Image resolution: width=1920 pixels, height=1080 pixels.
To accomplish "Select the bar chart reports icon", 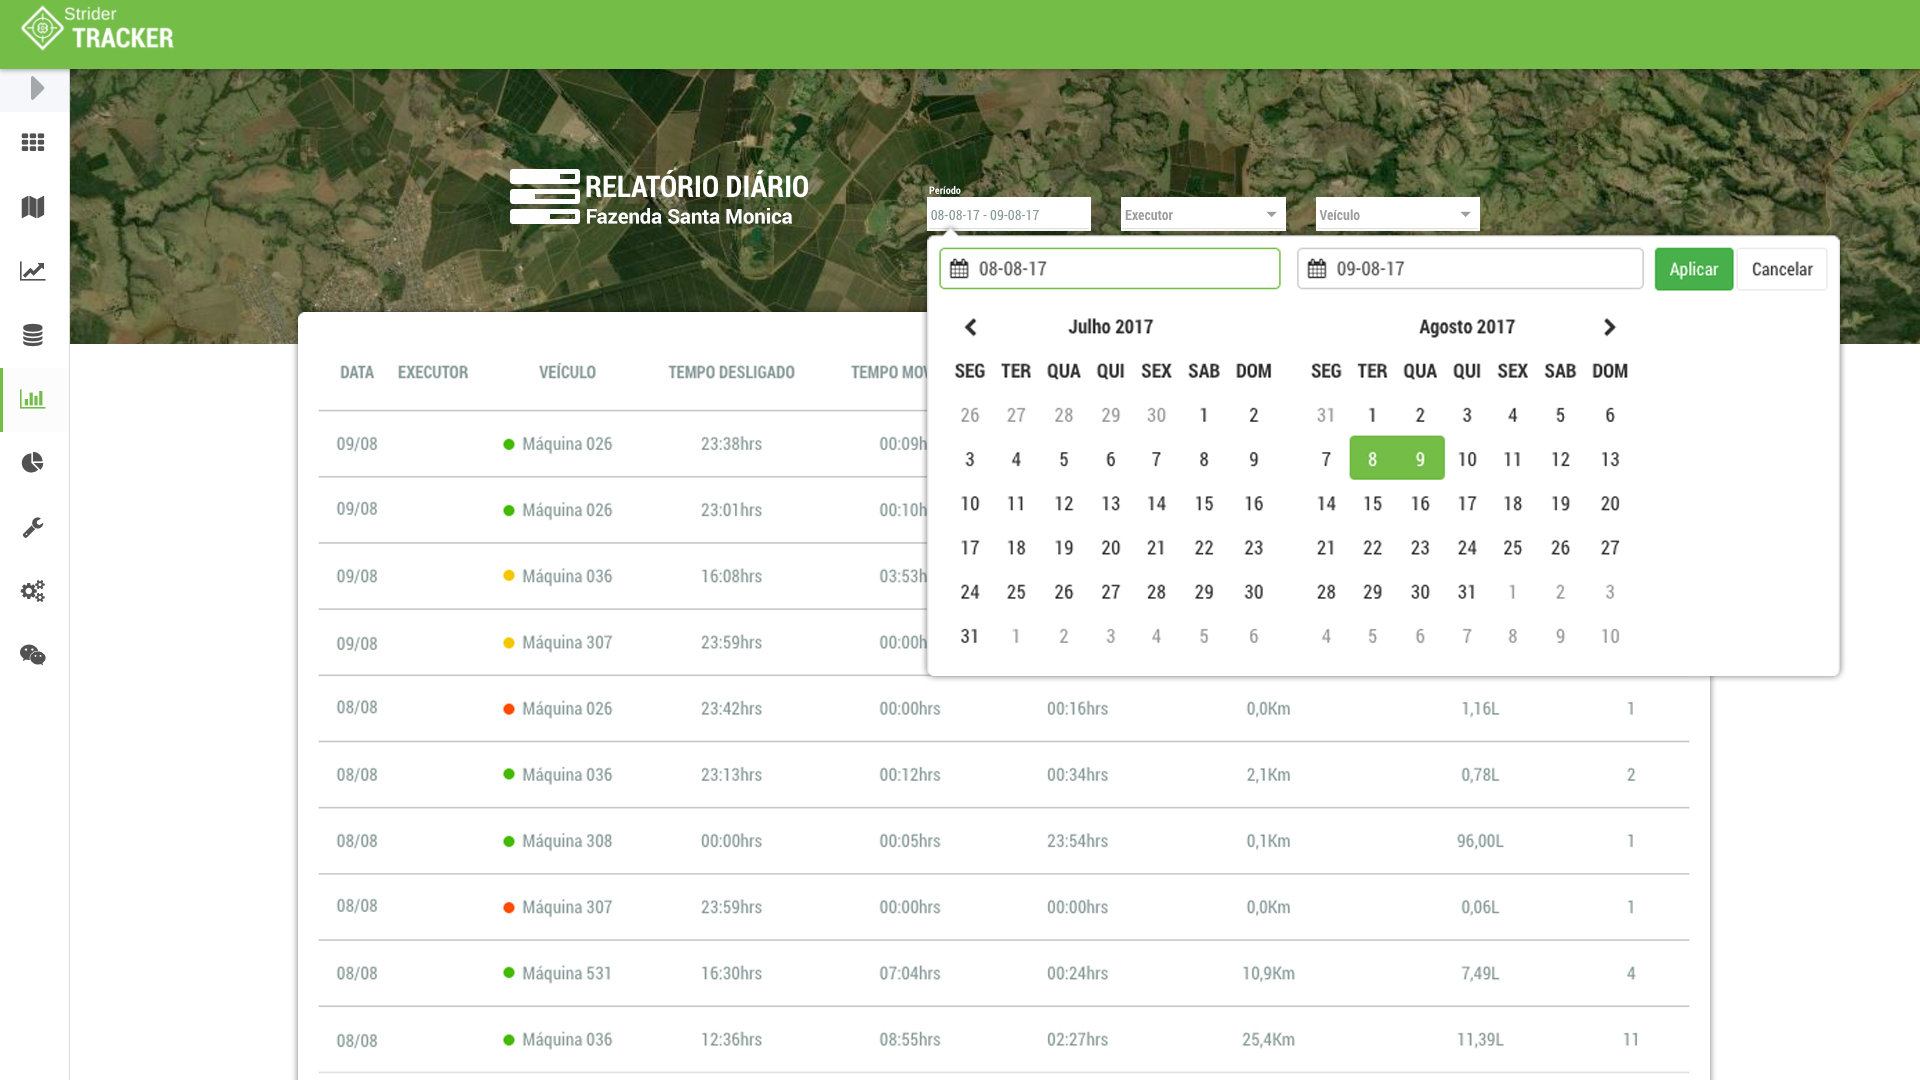I will [x=33, y=399].
